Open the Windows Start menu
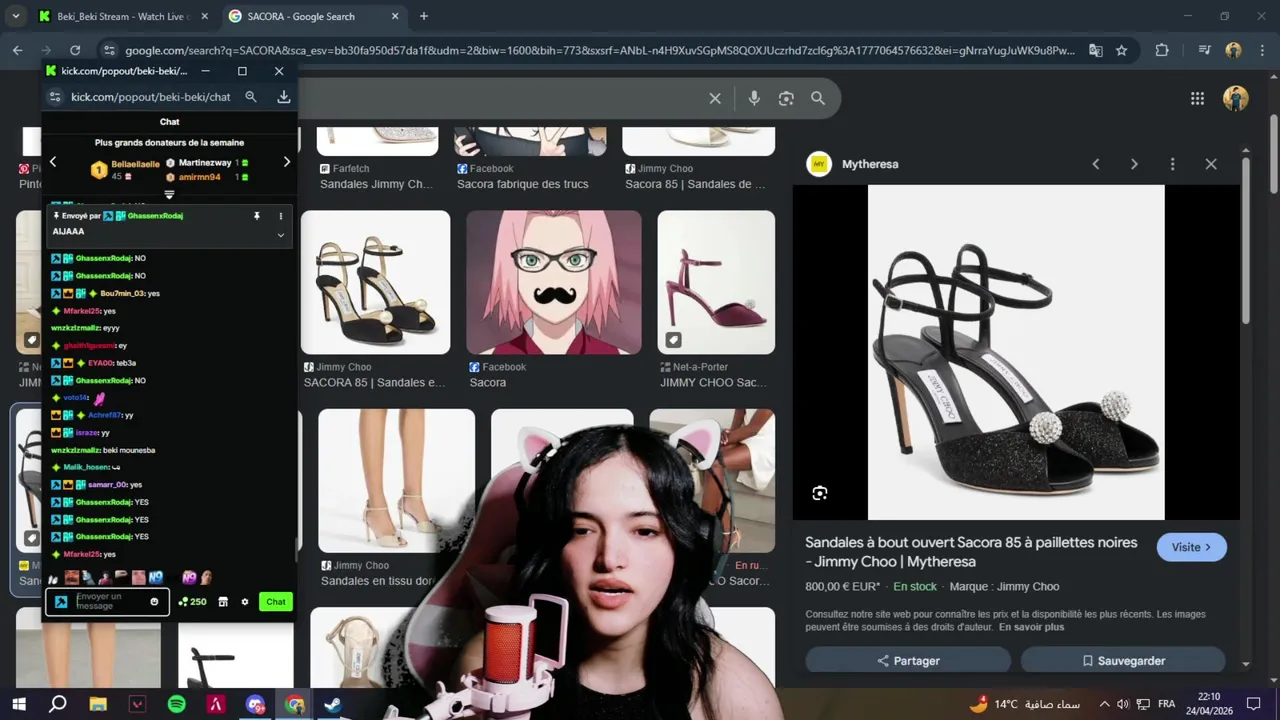1280x720 pixels. coord(19,704)
